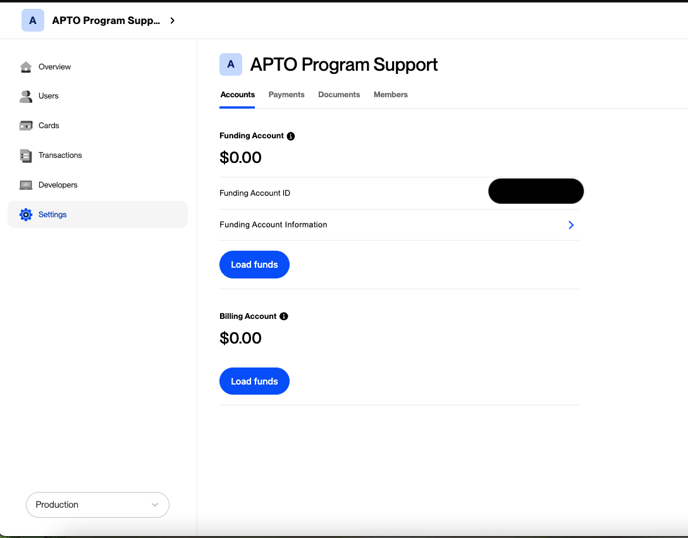Click the Transactions label in sidebar
This screenshot has height=538, width=688.
60,155
